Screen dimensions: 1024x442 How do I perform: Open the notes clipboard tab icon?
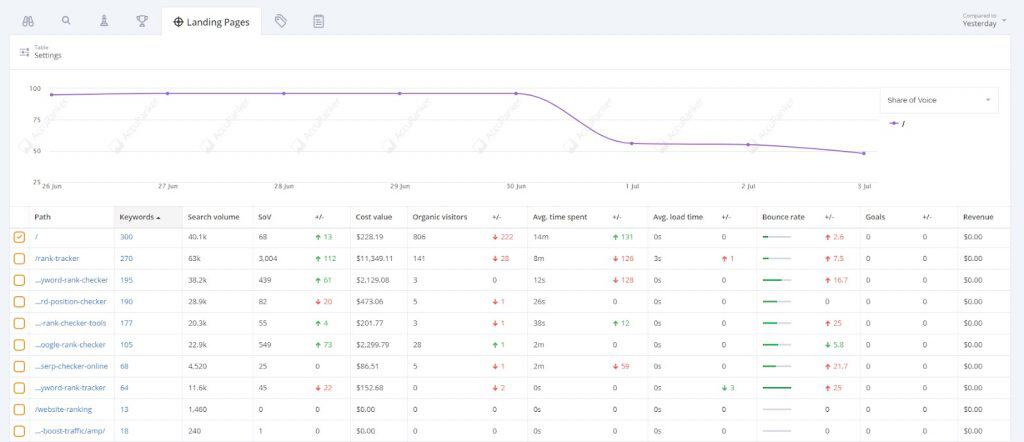point(318,21)
